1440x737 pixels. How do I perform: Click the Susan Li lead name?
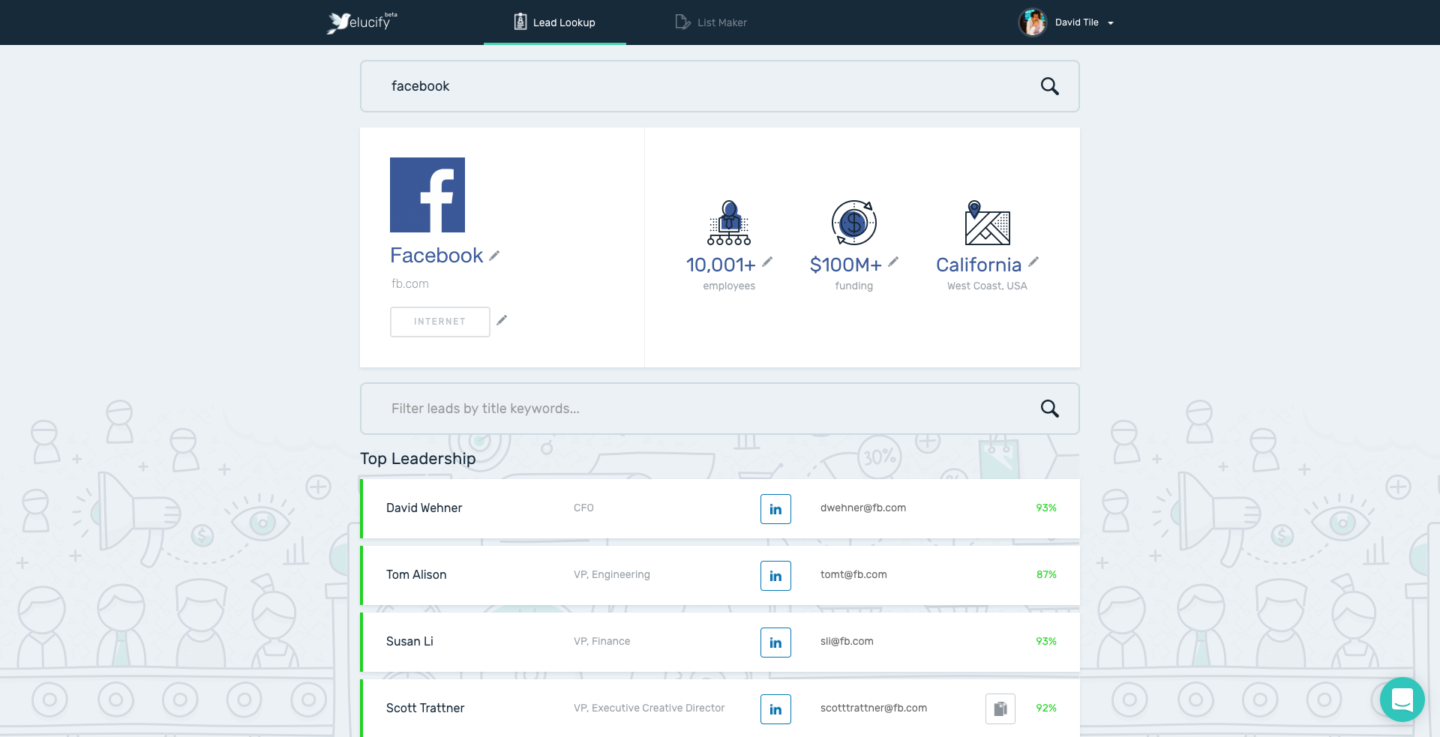(410, 642)
